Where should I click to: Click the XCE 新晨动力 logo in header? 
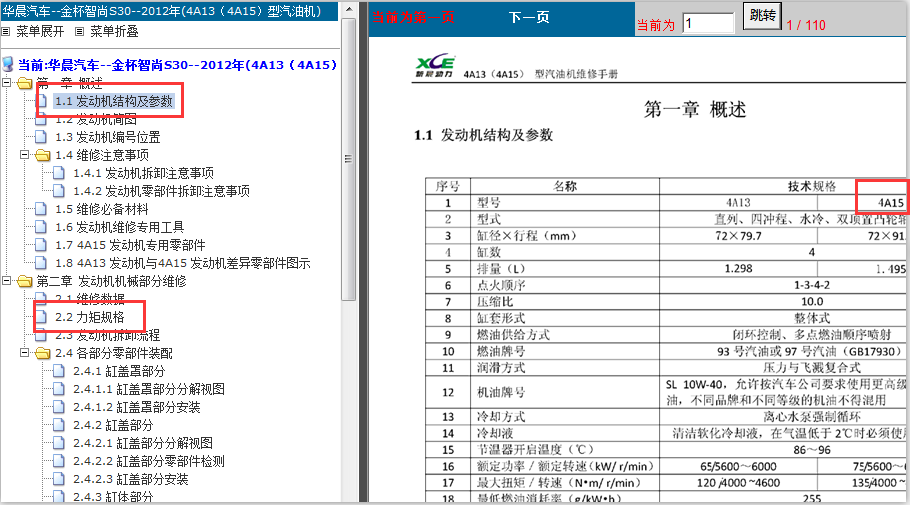(435, 66)
